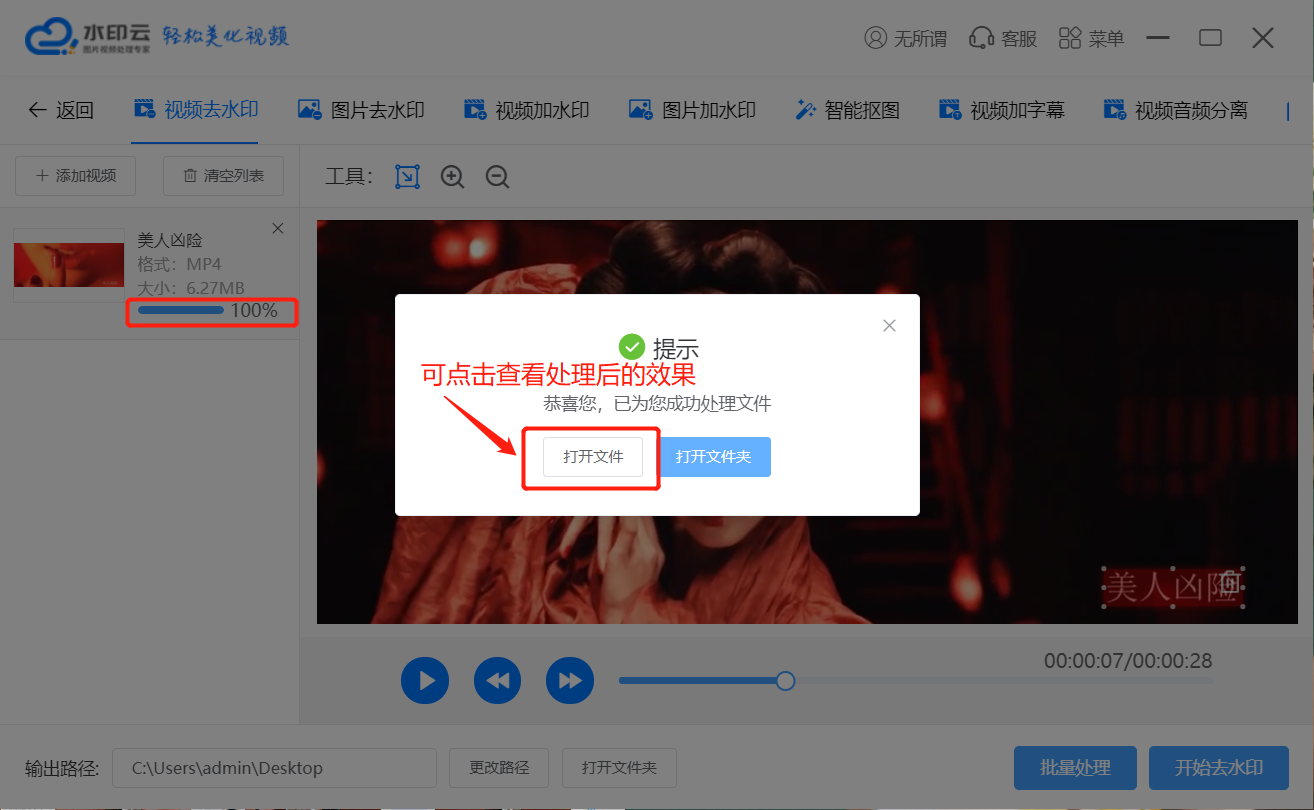
Task: Maximize the application window
Action: pos(1211,38)
